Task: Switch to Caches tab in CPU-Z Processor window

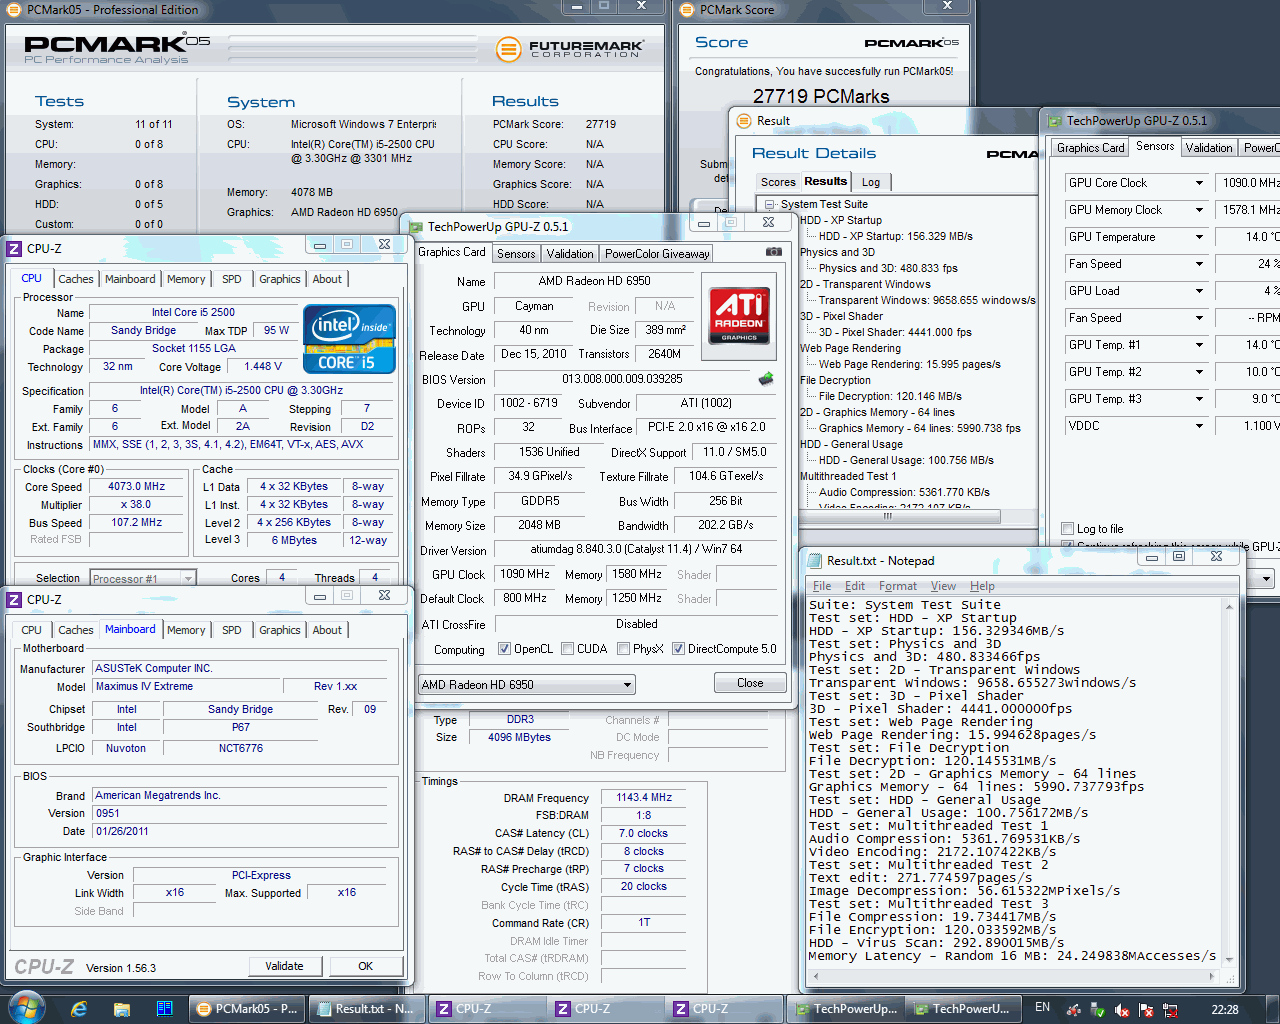Action: (75, 279)
